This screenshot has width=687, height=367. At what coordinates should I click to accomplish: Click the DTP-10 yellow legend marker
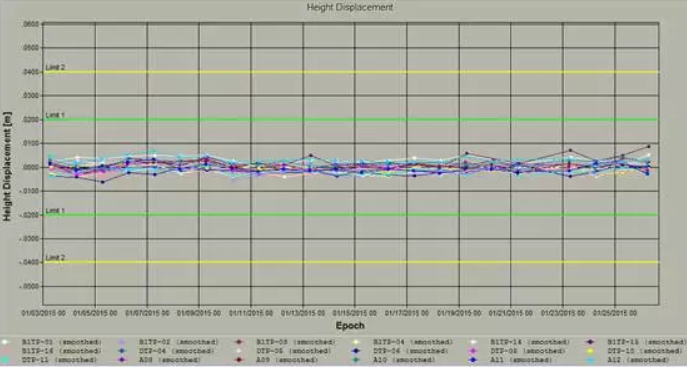click(590, 351)
